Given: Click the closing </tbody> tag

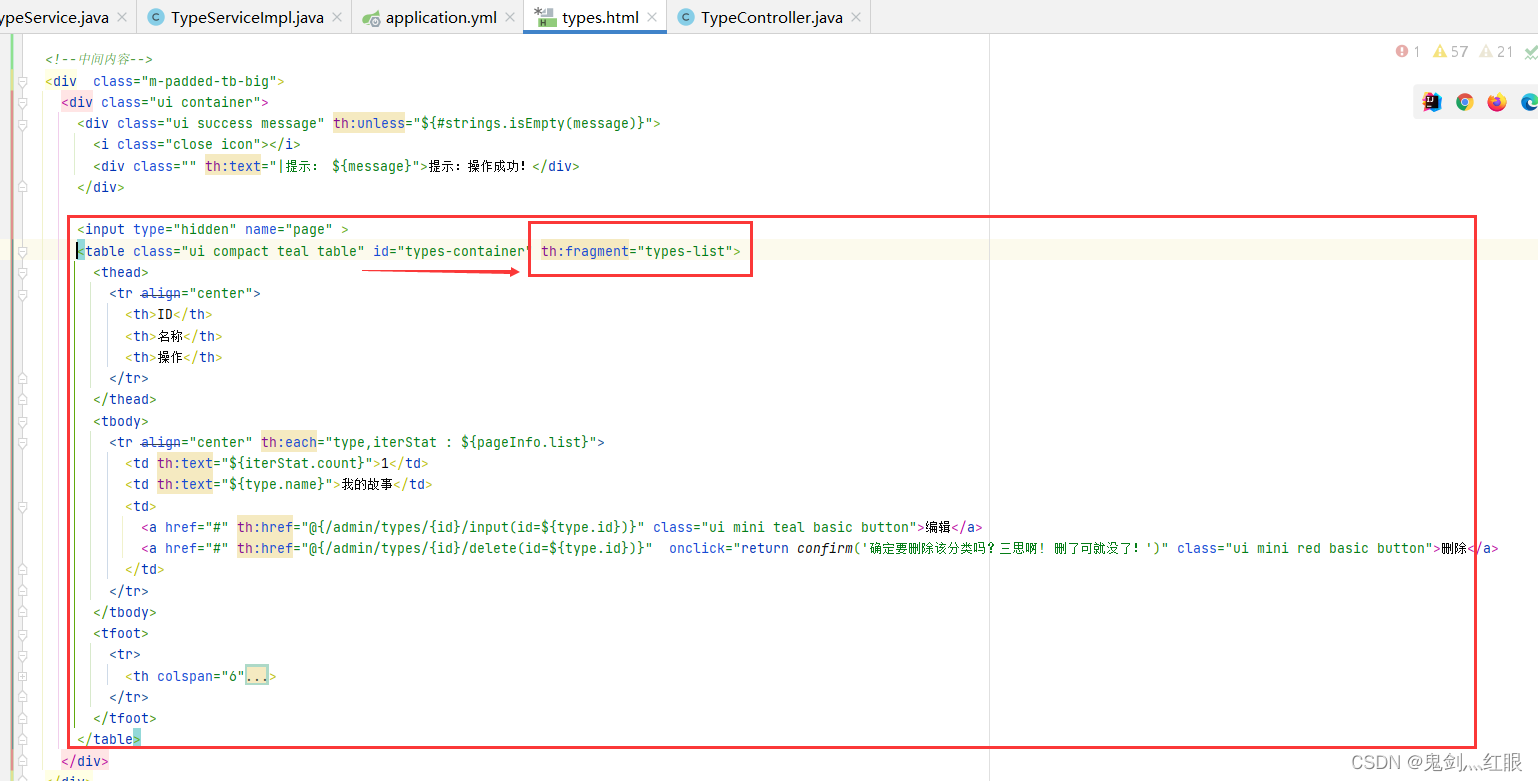Looking at the screenshot, I should pyautogui.click(x=125, y=612).
